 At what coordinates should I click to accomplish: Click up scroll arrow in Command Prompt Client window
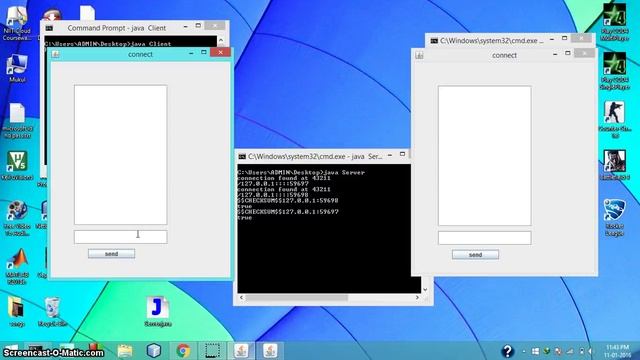(x=221, y=40)
